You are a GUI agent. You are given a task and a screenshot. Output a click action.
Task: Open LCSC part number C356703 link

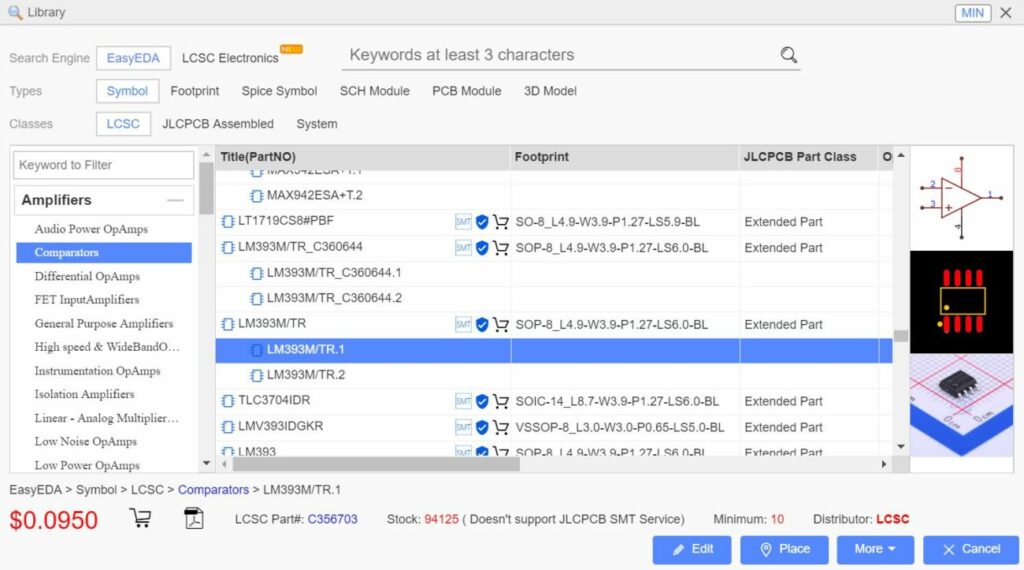pos(332,519)
